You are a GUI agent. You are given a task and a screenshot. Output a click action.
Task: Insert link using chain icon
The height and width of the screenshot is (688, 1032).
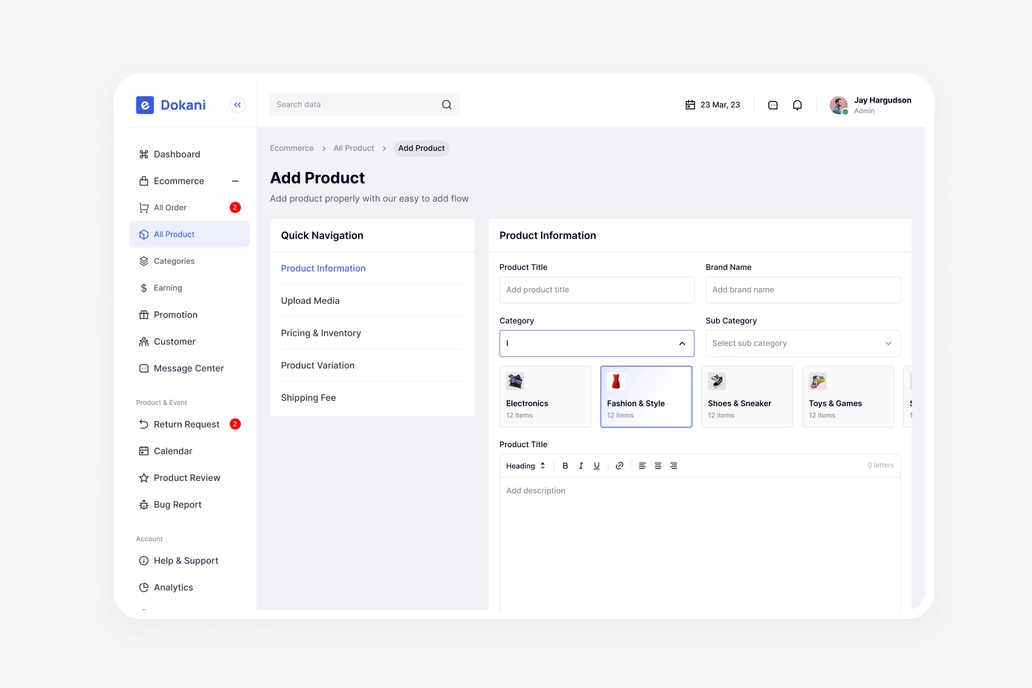pos(619,465)
